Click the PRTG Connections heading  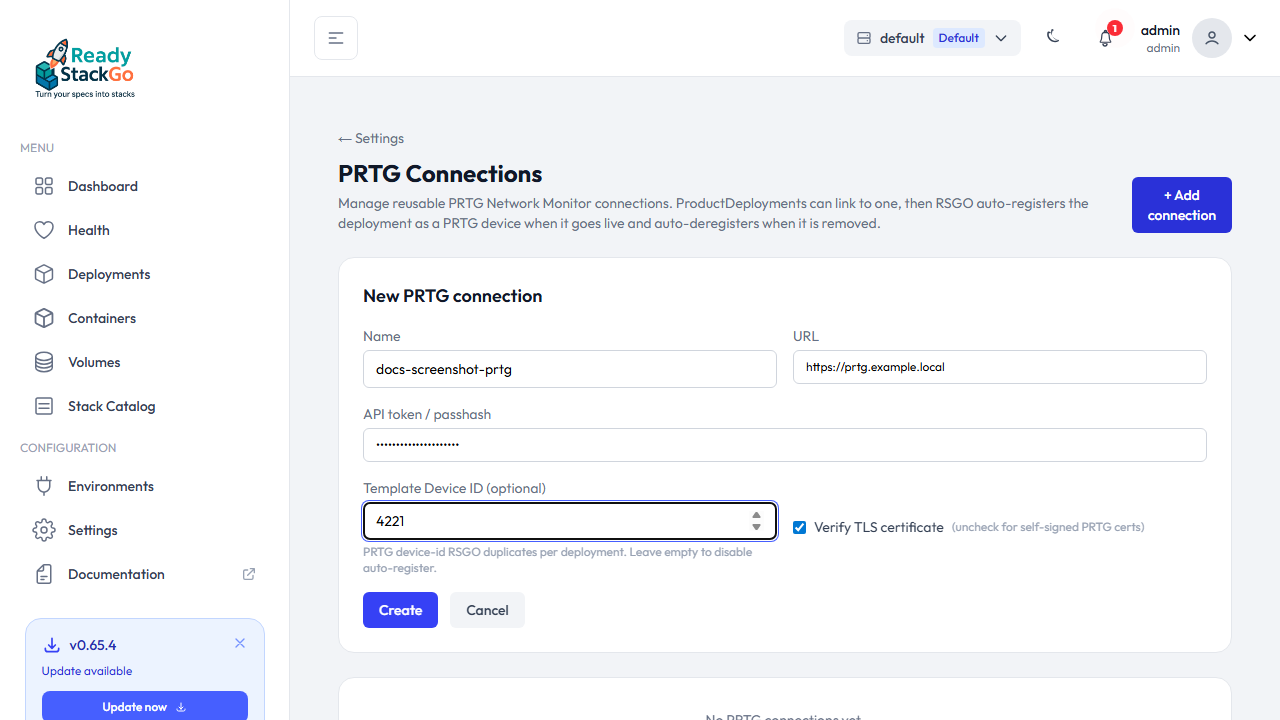(x=440, y=174)
